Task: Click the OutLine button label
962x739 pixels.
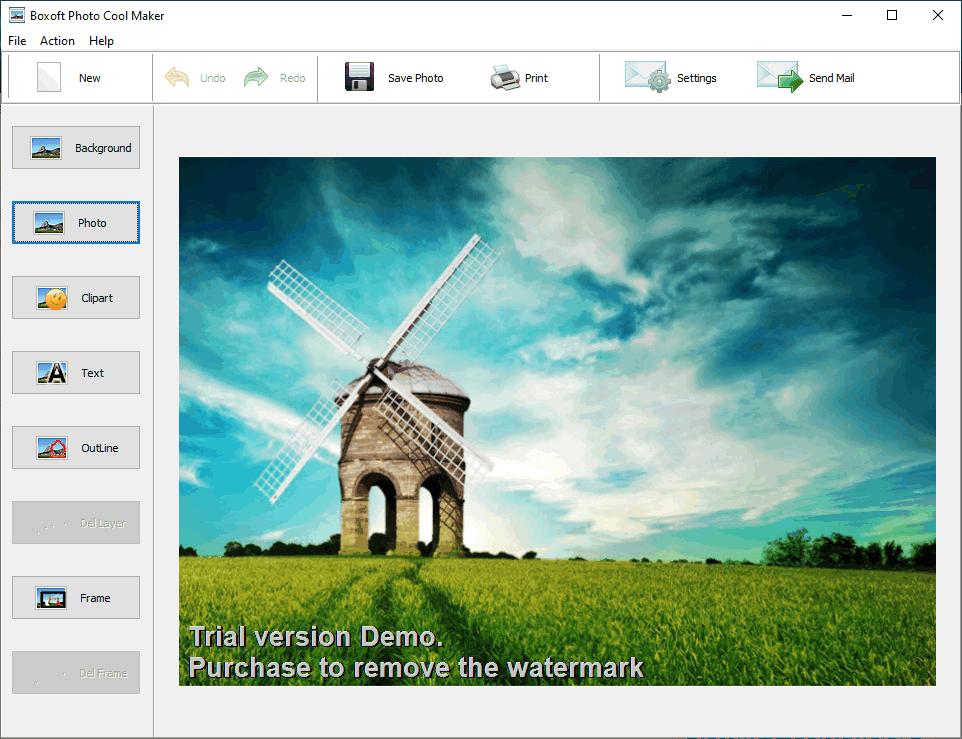Action: tap(99, 448)
